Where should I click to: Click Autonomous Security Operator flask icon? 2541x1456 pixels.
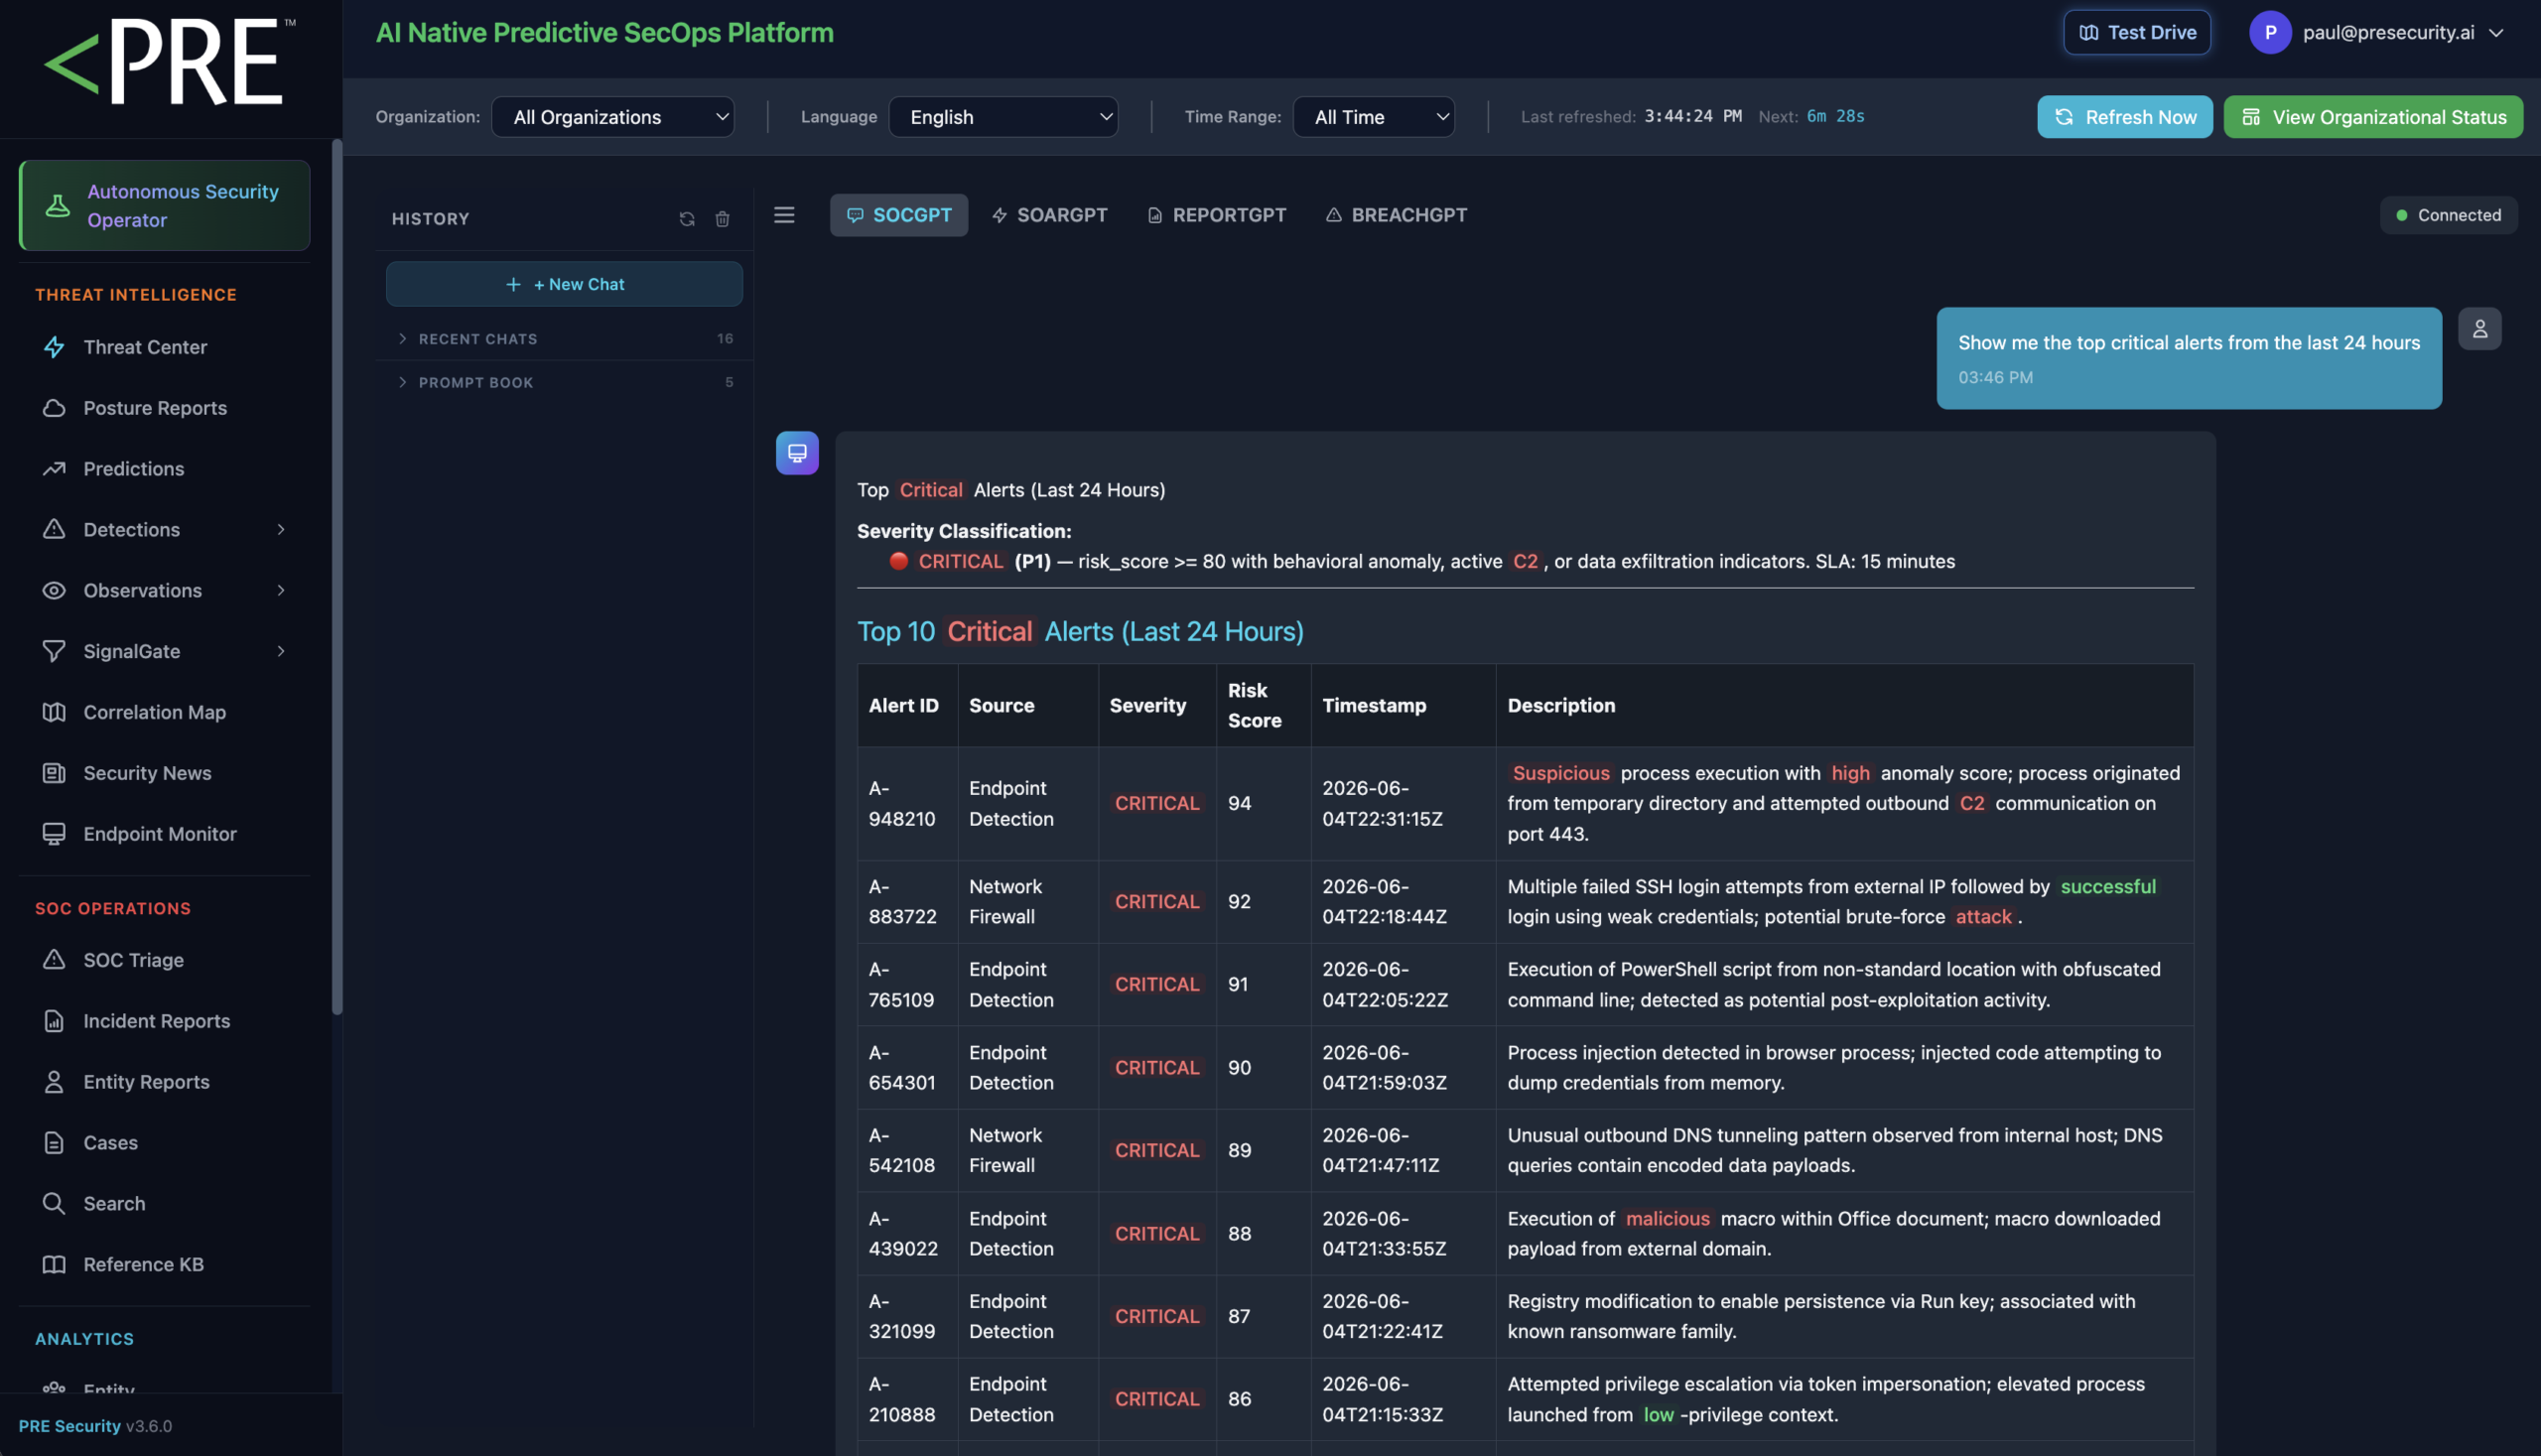pyautogui.click(x=58, y=206)
